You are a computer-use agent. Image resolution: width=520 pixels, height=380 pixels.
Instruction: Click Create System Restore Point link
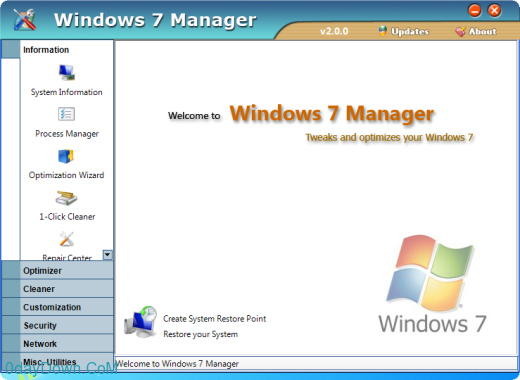[x=215, y=319]
